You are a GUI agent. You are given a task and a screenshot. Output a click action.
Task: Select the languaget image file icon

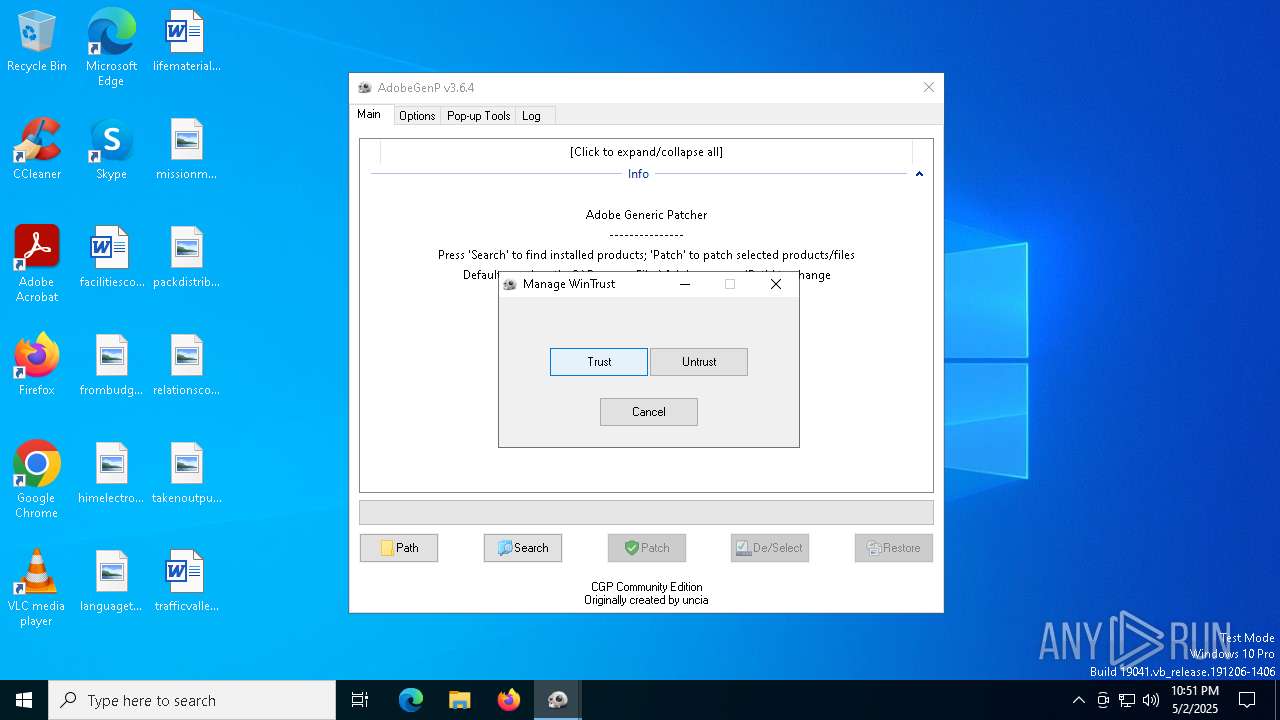pos(111,582)
